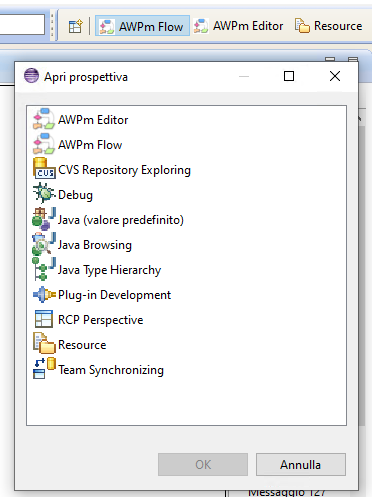The height and width of the screenshot is (497, 372).
Task: Select 'Java Type Hierarchy' entry text
Action: click(110, 270)
